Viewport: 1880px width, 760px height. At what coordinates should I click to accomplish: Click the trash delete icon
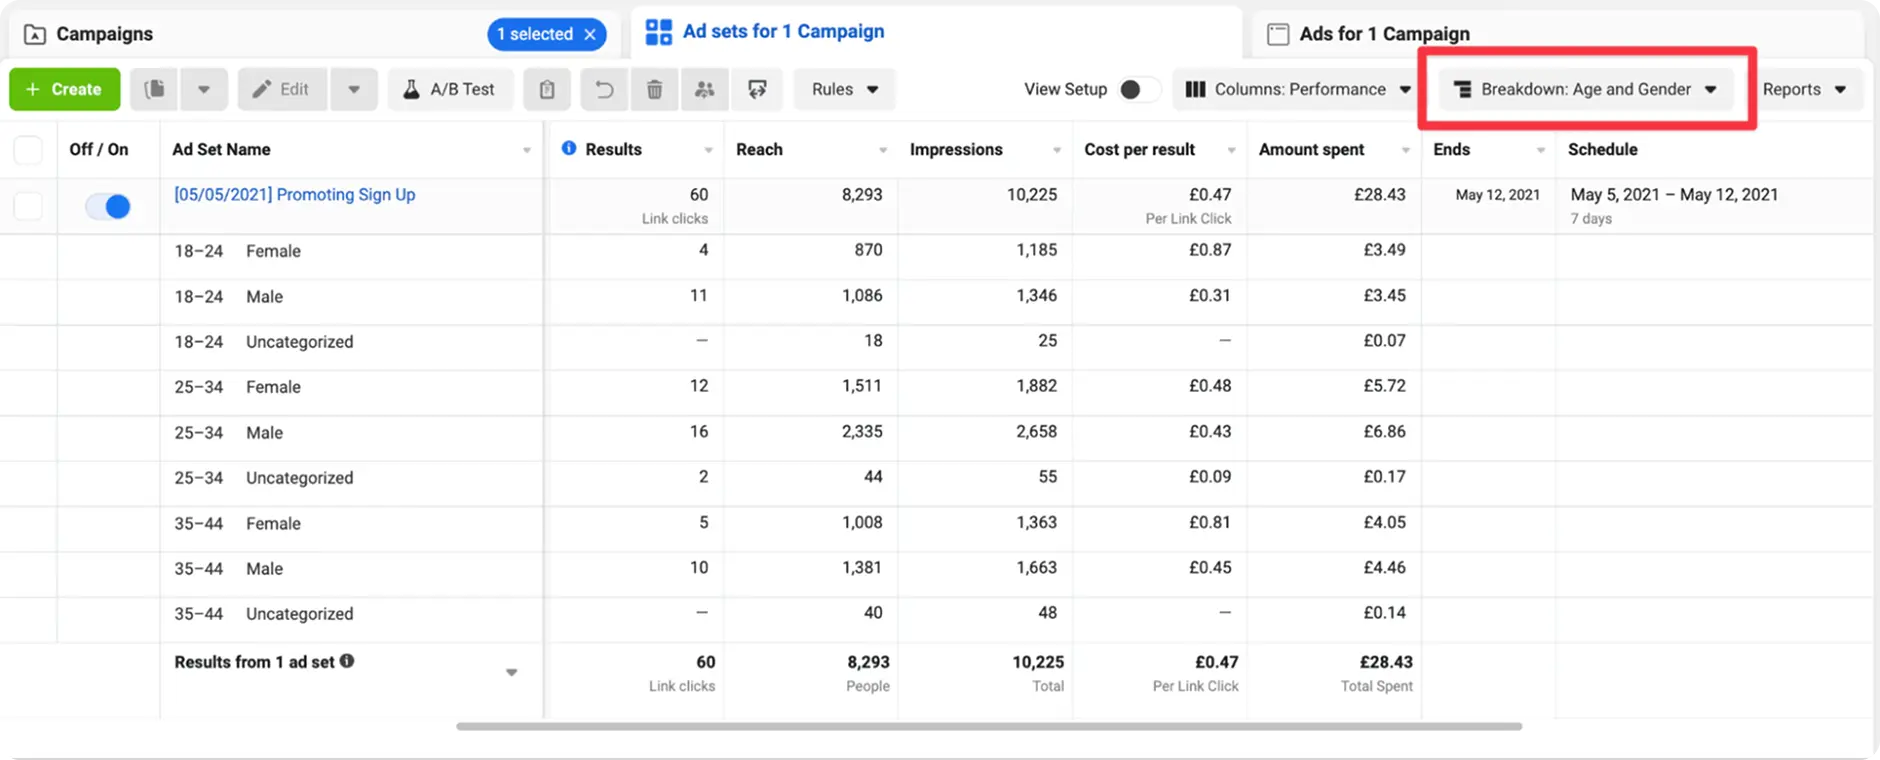tap(654, 89)
